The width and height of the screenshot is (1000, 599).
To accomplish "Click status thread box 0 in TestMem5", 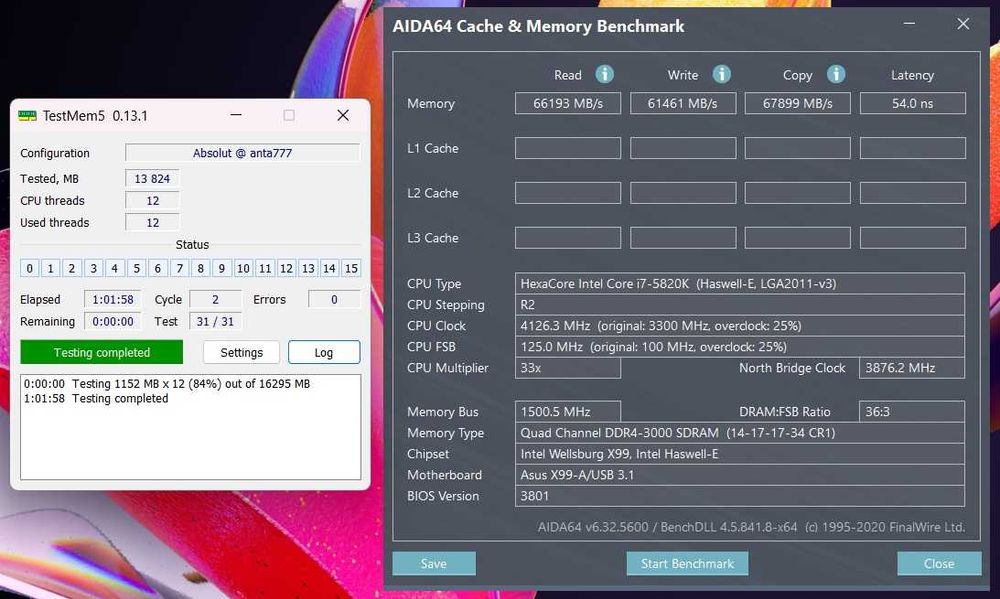I will point(29,269).
